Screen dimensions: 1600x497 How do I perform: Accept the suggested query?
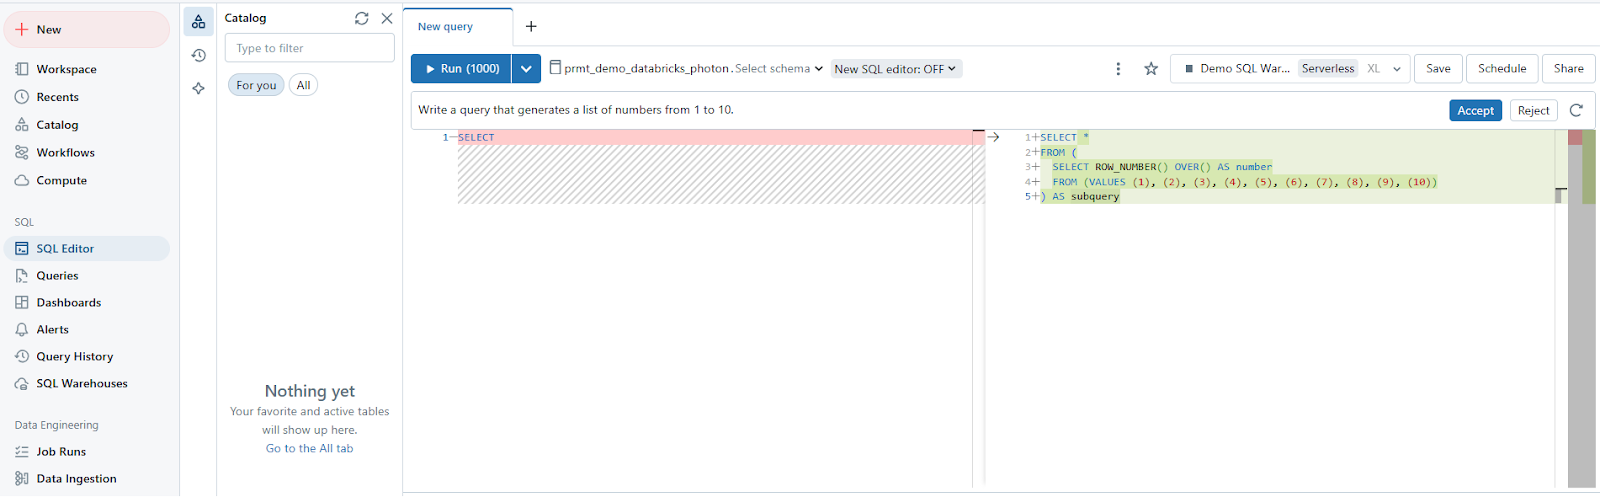click(x=1475, y=111)
